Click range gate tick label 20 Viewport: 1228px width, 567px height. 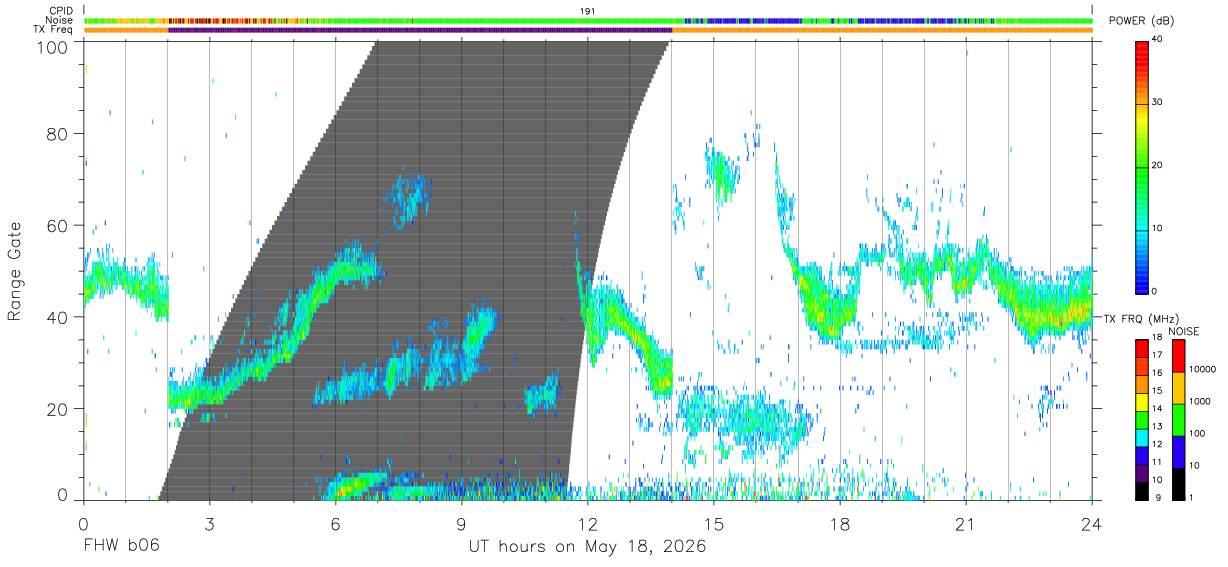click(59, 409)
